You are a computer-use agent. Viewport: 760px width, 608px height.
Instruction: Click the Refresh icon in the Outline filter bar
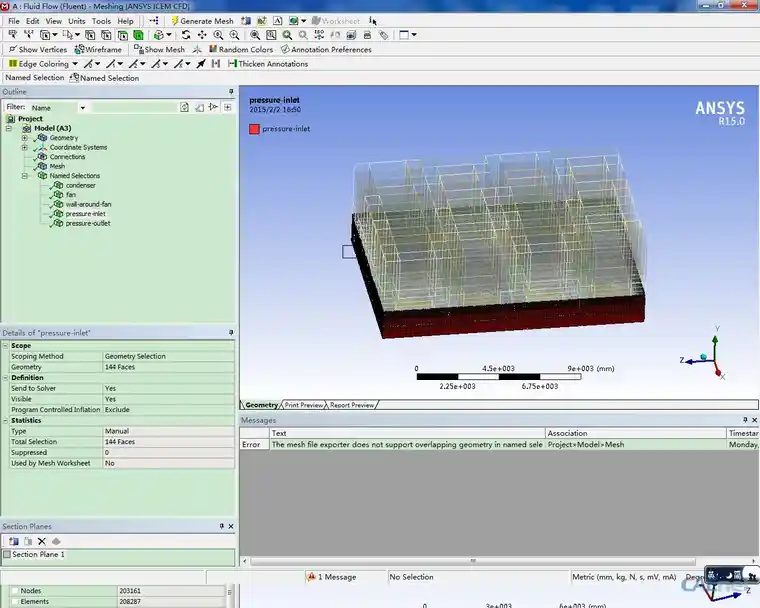[x=184, y=107]
